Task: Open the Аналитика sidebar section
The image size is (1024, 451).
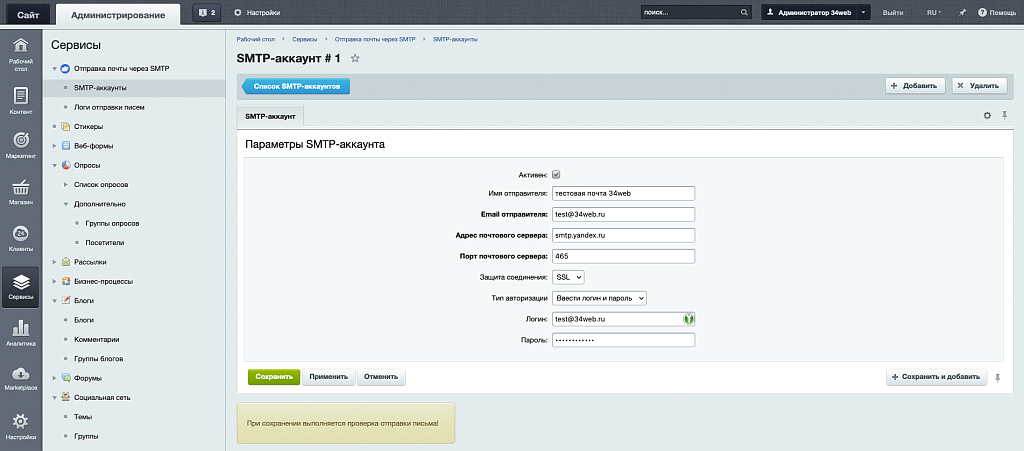Action: point(20,334)
